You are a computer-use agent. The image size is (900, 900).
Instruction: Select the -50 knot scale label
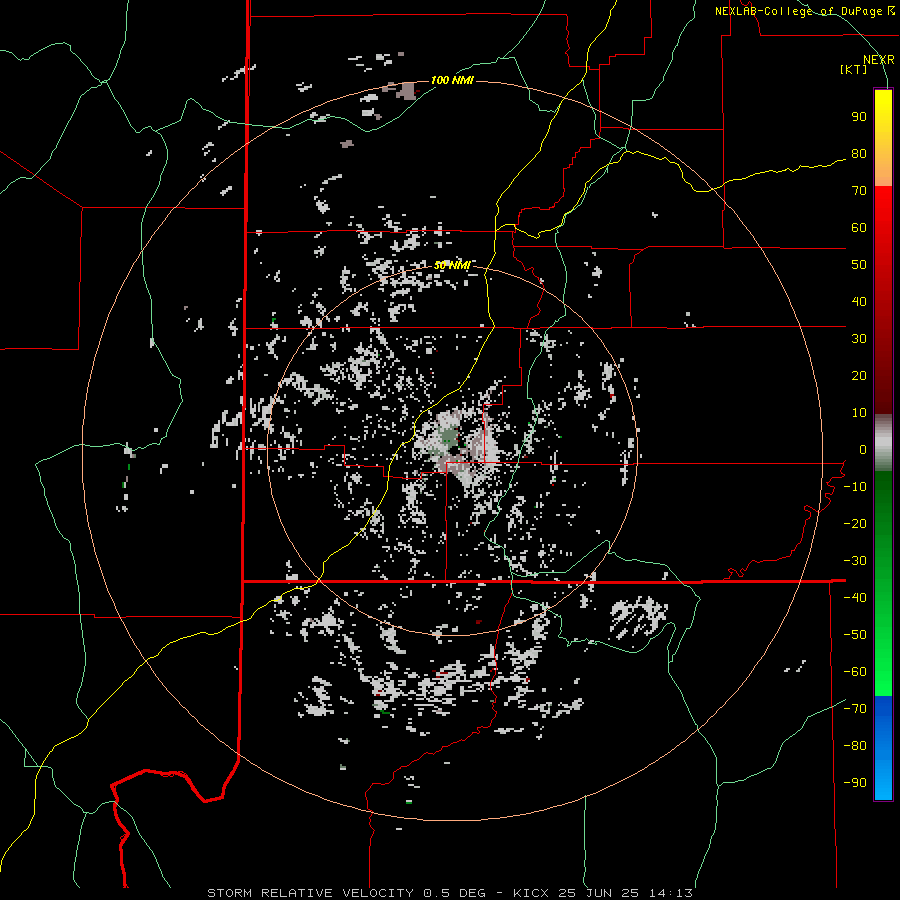pyautogui.click(x=855, y=635)
